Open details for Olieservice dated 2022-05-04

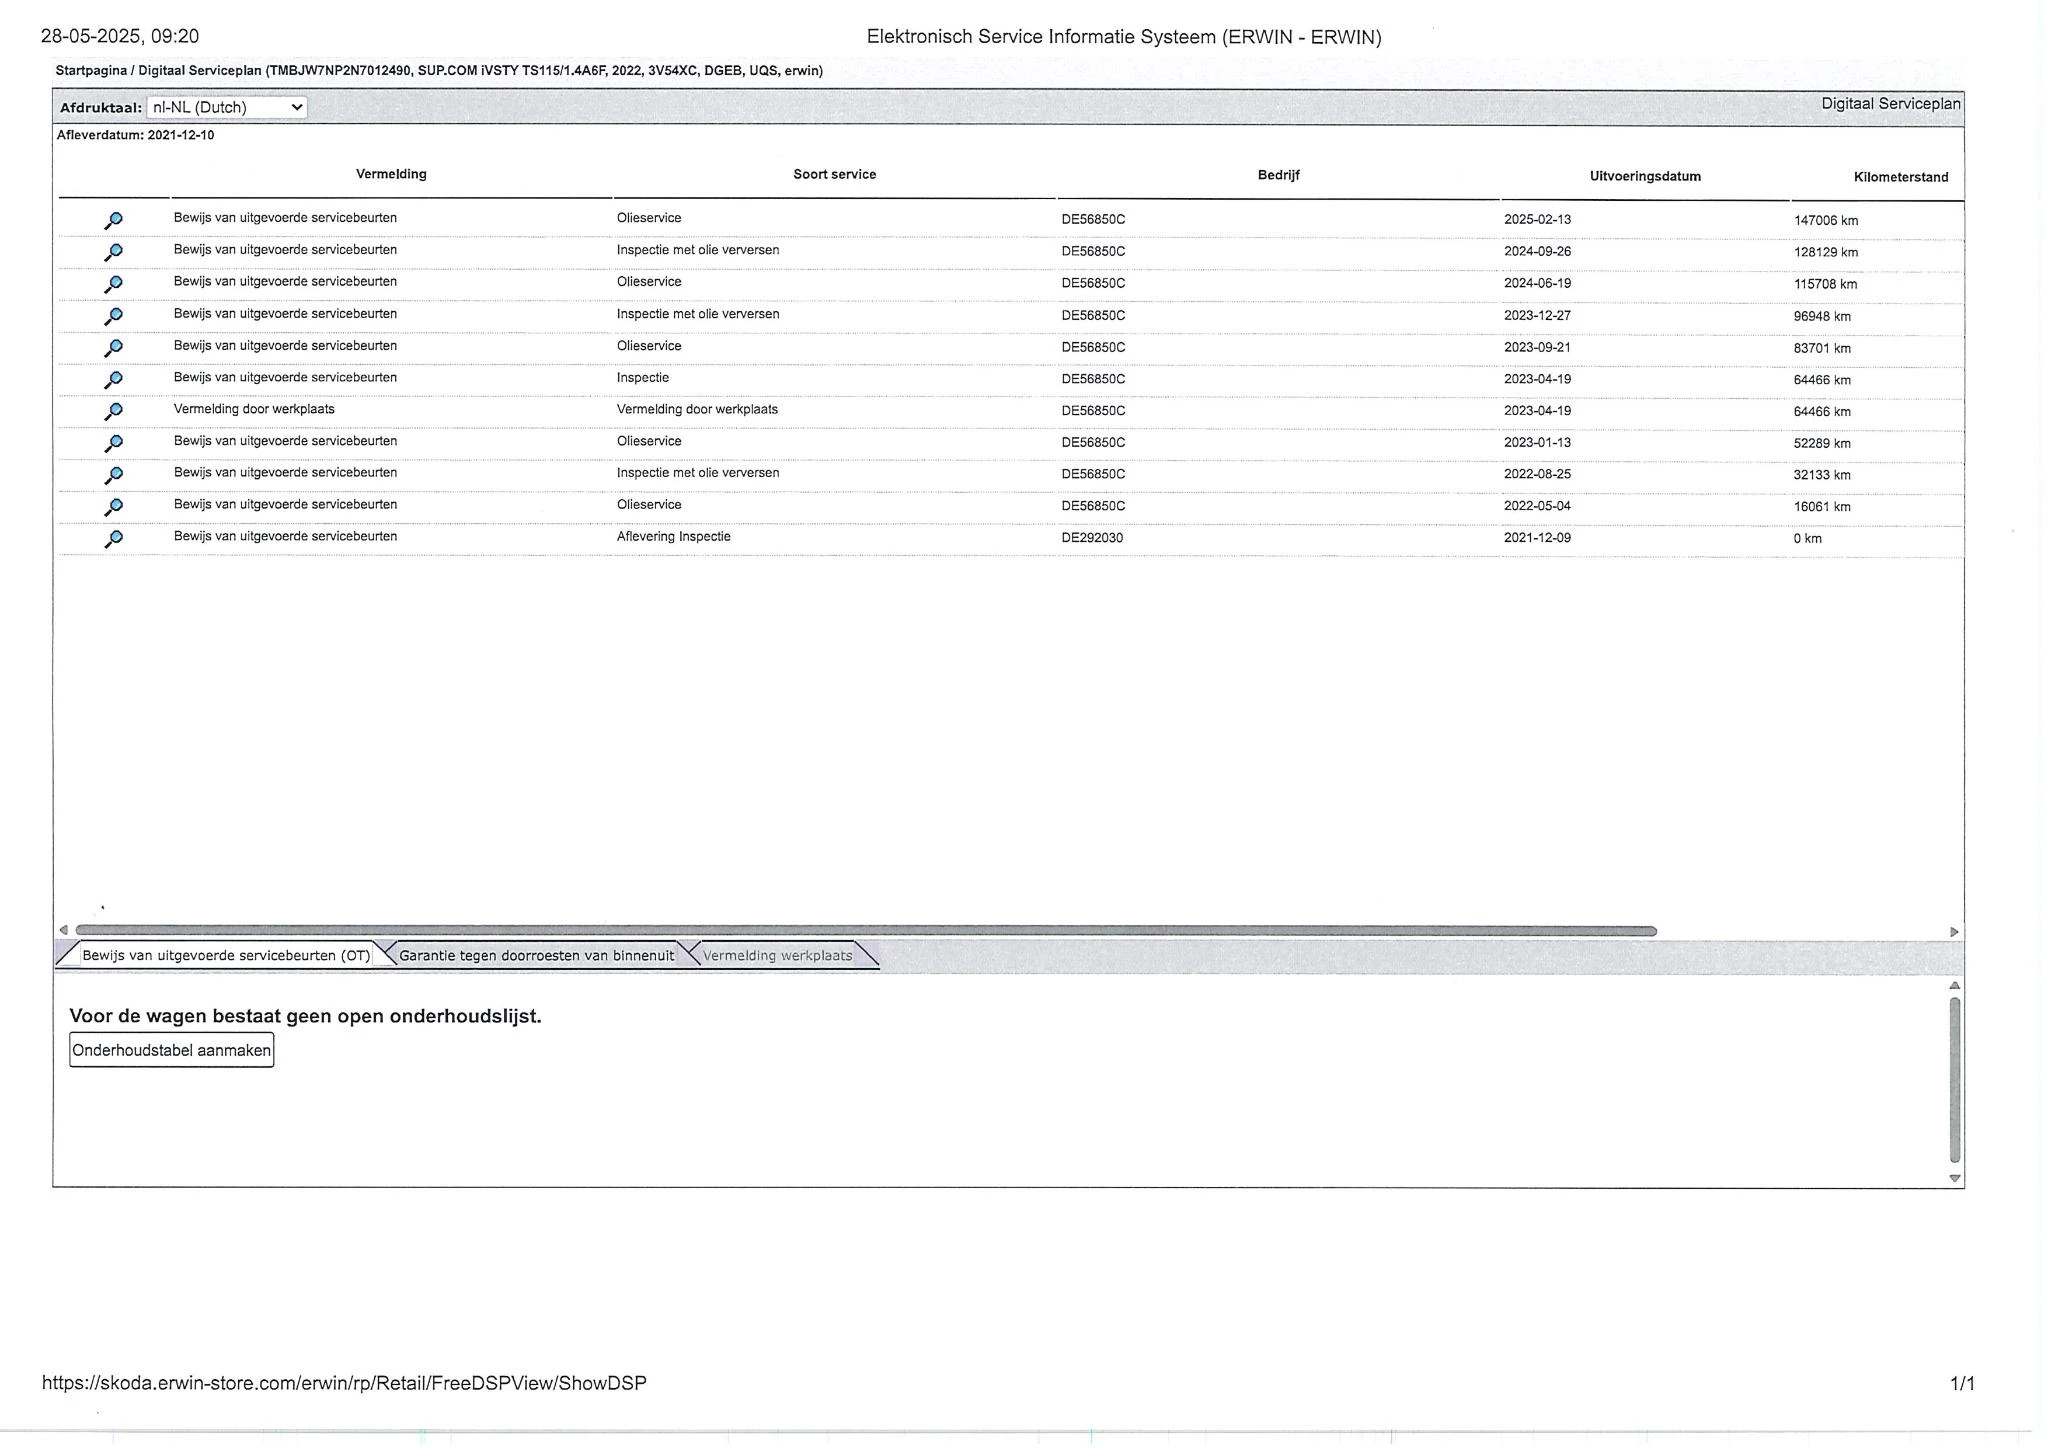coord(114,507)
